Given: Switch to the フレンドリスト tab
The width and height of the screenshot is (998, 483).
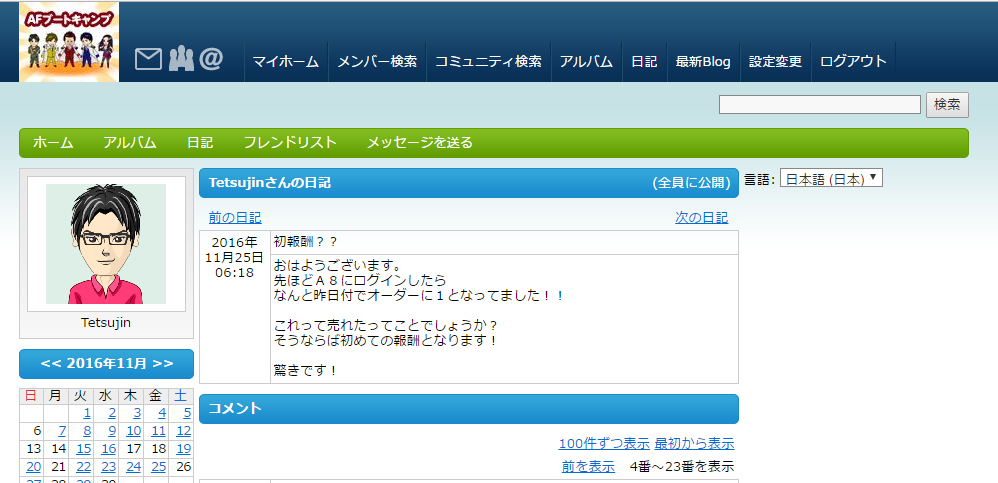Looking at the screenshot, I should point(290,143).
